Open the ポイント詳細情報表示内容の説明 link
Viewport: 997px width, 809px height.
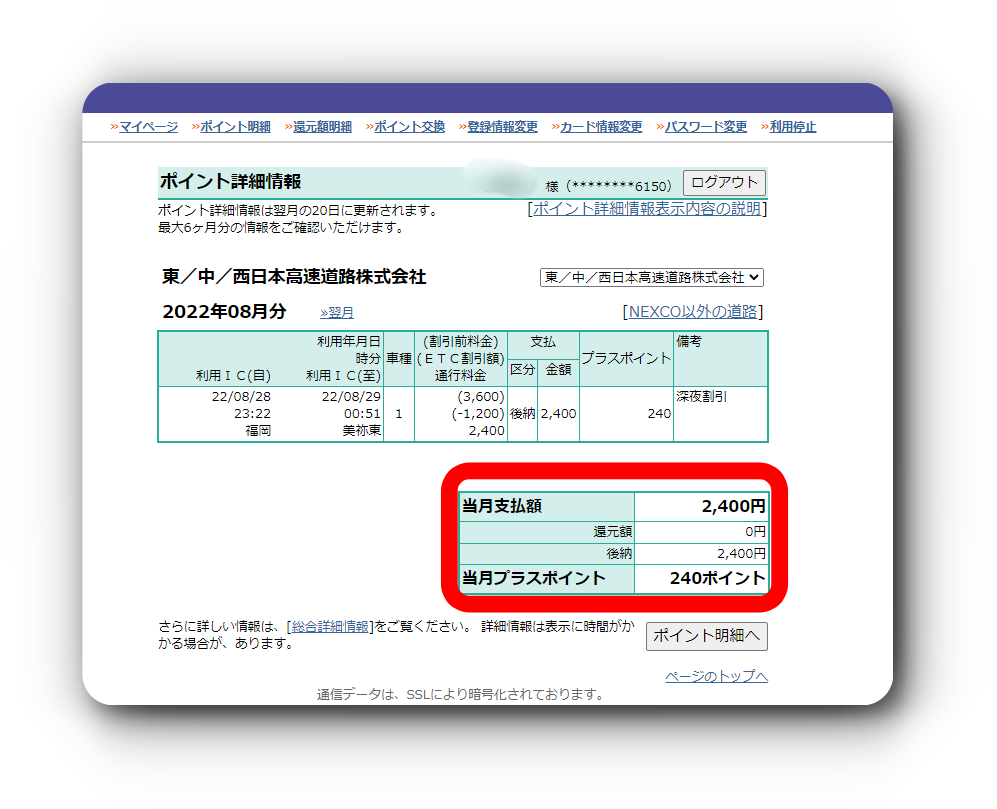tap(647, 209)
